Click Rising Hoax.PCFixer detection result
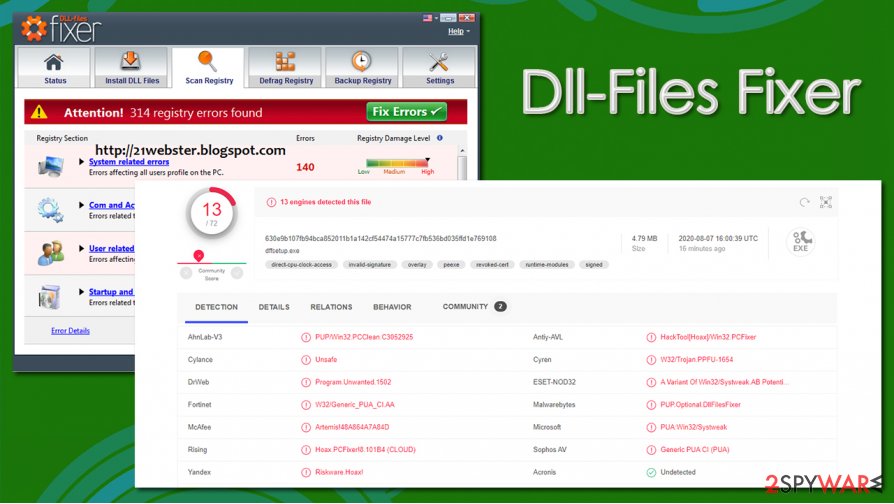The image size is (894, 504). (365, 450)
